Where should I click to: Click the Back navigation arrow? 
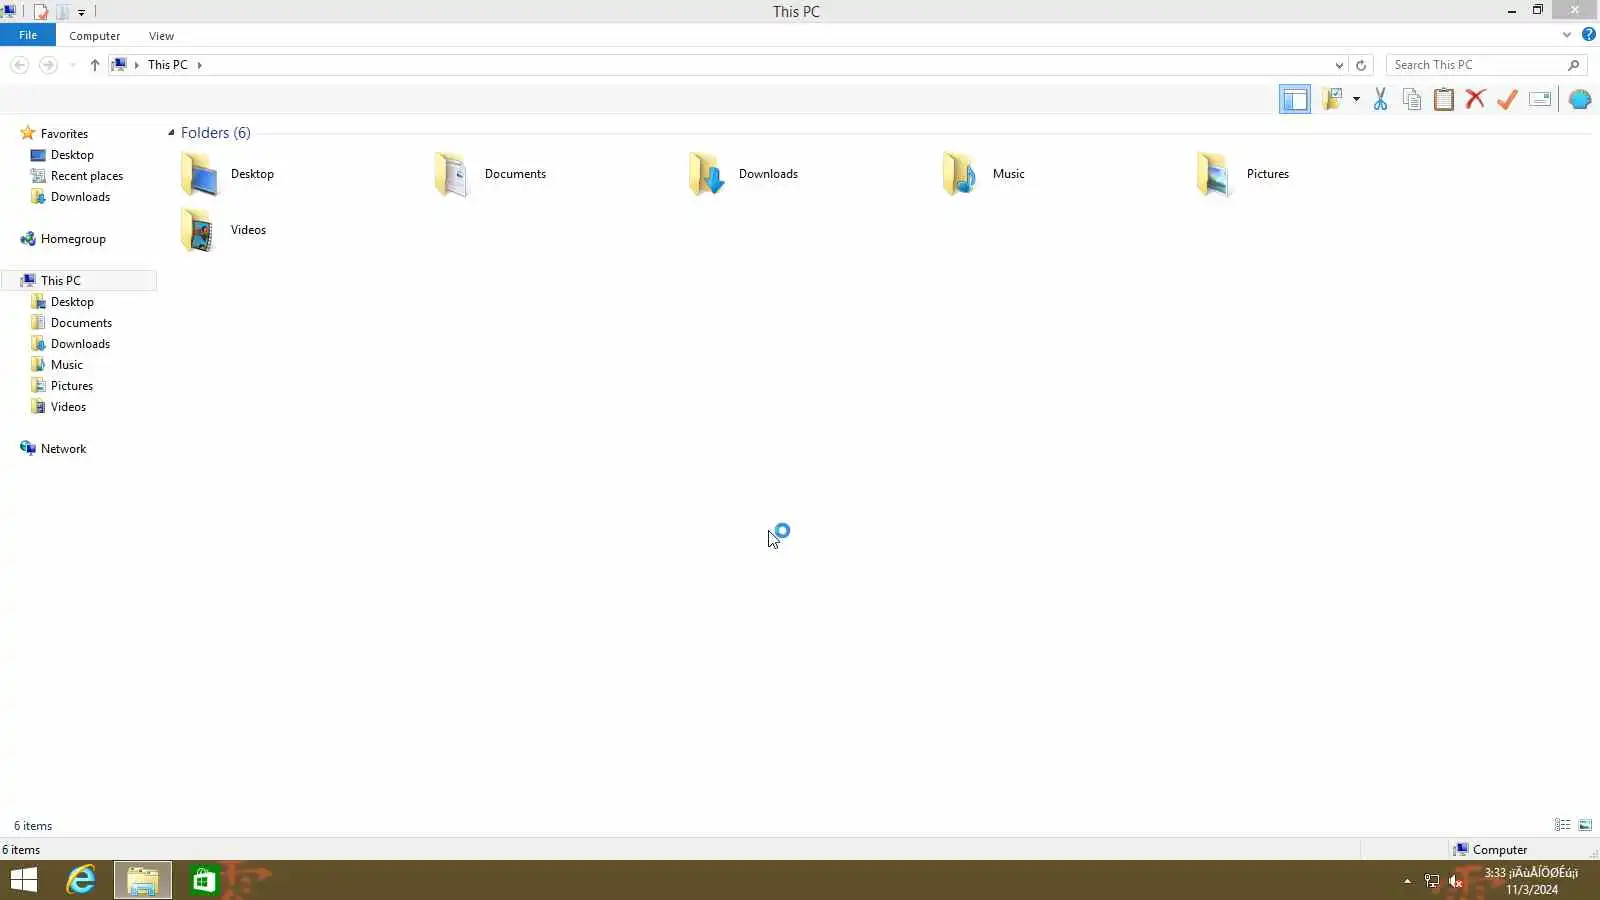pos(19,65)
